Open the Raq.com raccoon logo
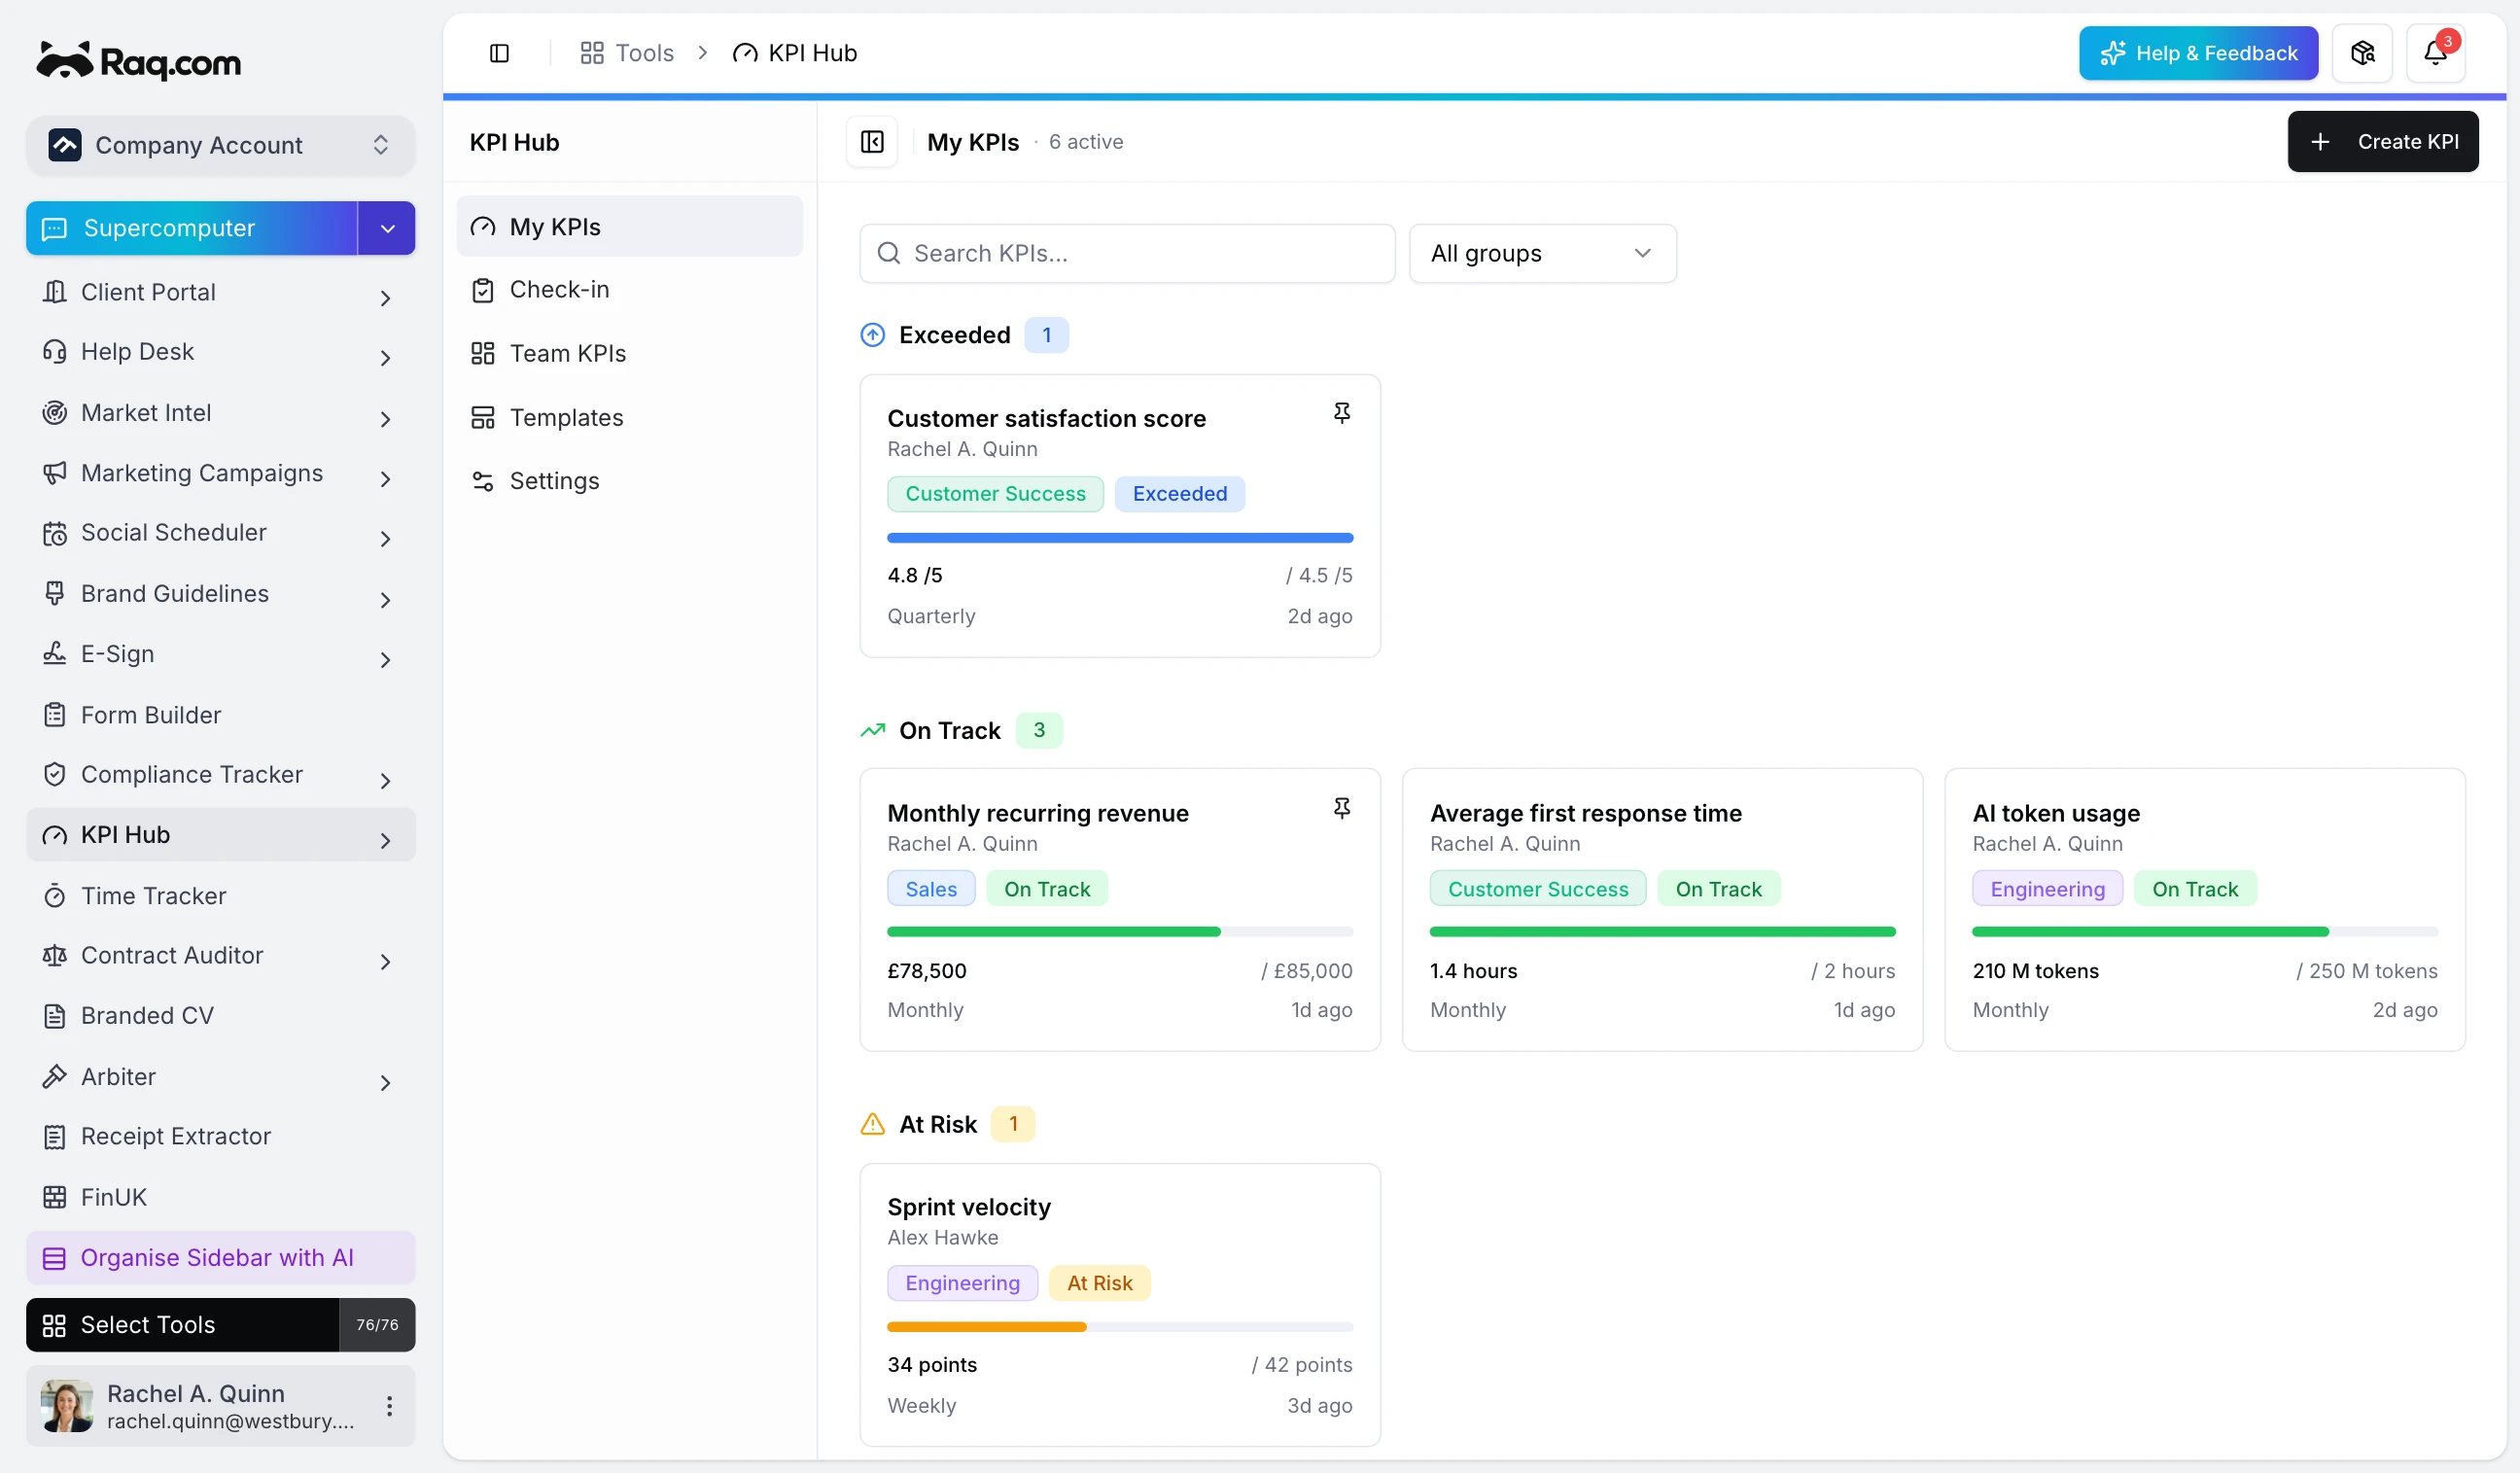The width and height of the screenshot is (2520, 1473). (139, 61)
